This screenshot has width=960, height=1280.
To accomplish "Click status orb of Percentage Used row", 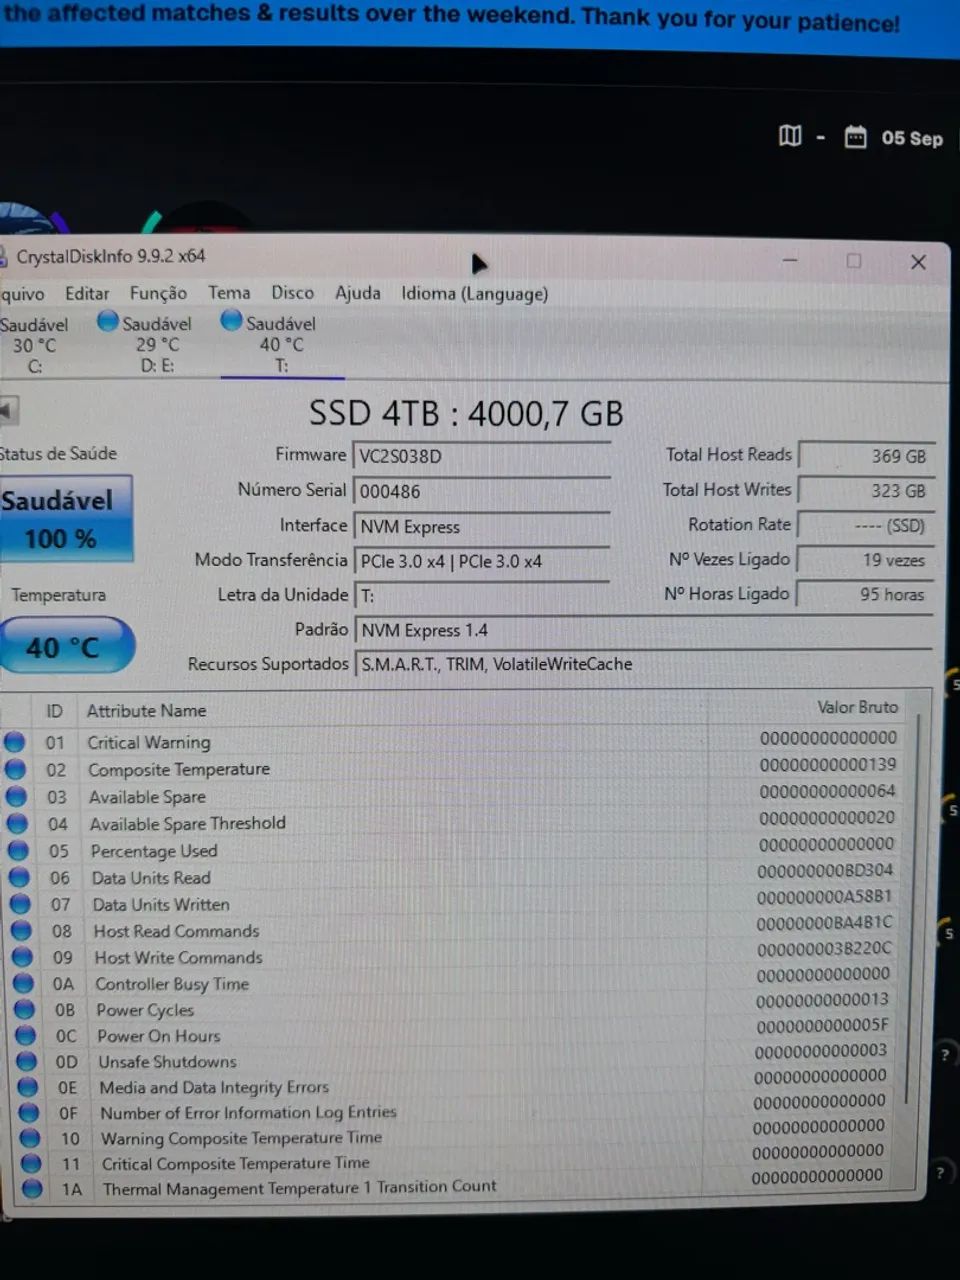I will pos(18,850).
